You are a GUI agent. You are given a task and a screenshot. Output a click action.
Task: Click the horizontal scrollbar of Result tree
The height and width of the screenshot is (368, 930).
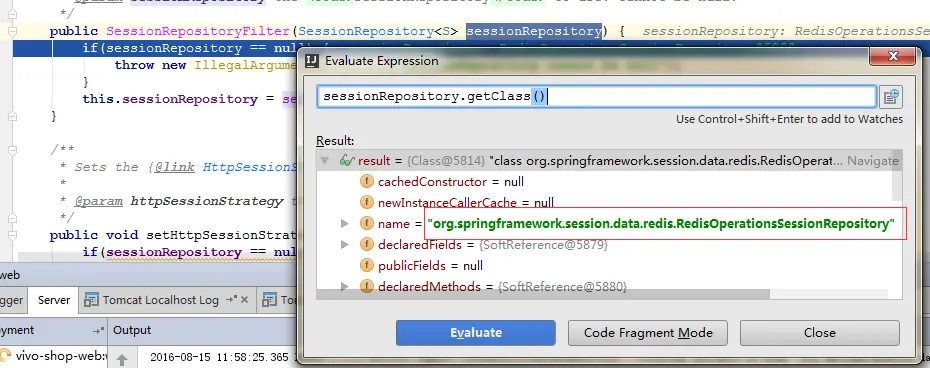click(543, 294)
